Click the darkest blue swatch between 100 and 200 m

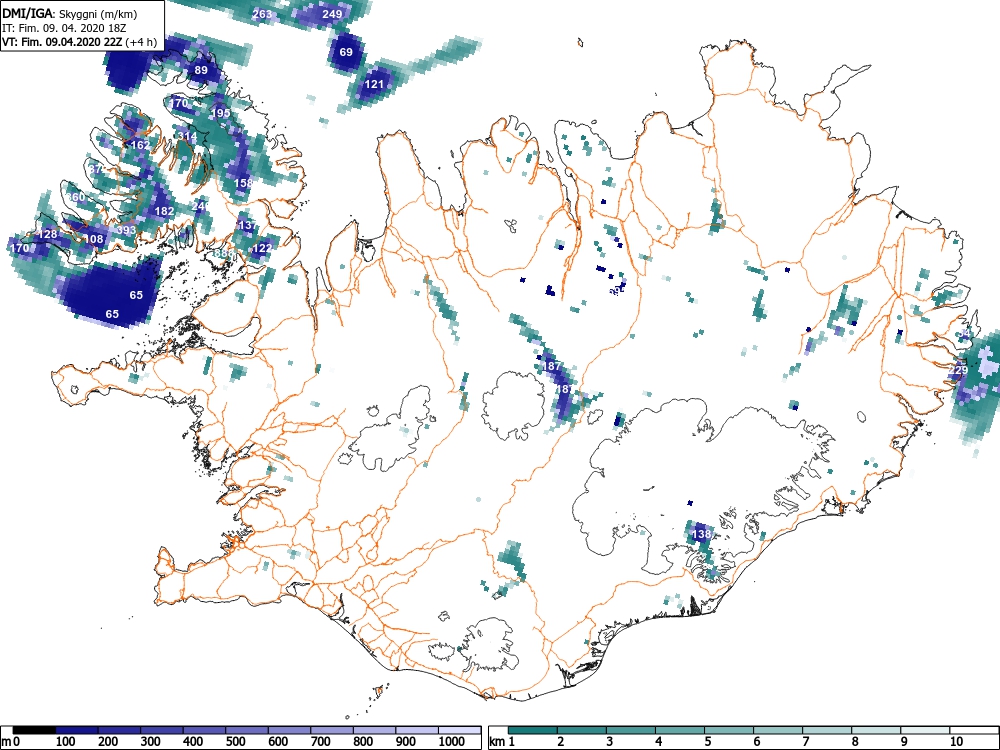pos(77,730)
